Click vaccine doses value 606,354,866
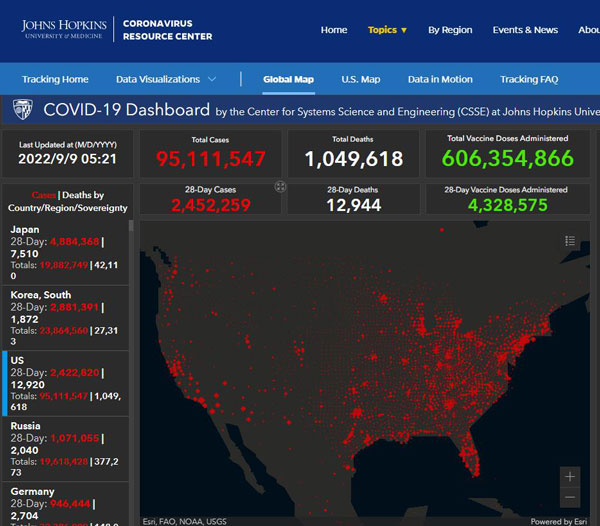The height and width of the screenshot is (526, 600). click(x=508, y=158)
